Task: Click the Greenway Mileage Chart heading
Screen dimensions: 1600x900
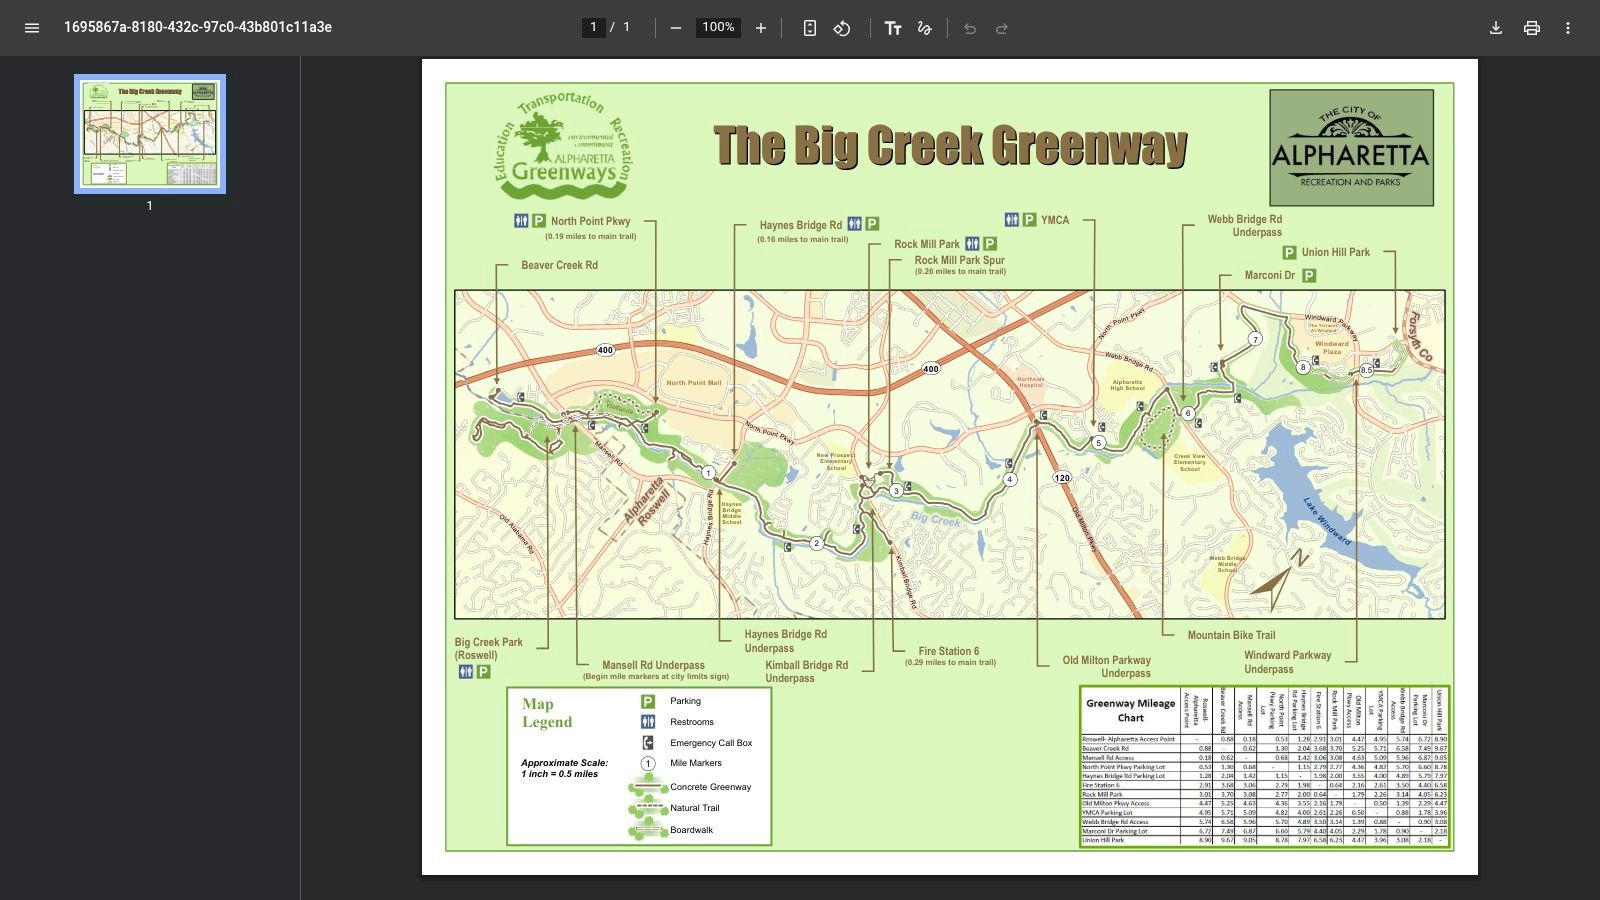Action: (1131, 710)
